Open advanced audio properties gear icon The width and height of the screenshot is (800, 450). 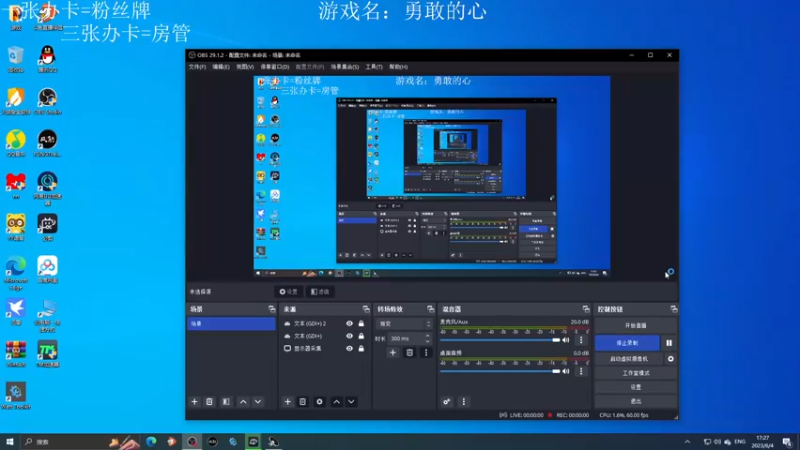[x=446, y=402]
